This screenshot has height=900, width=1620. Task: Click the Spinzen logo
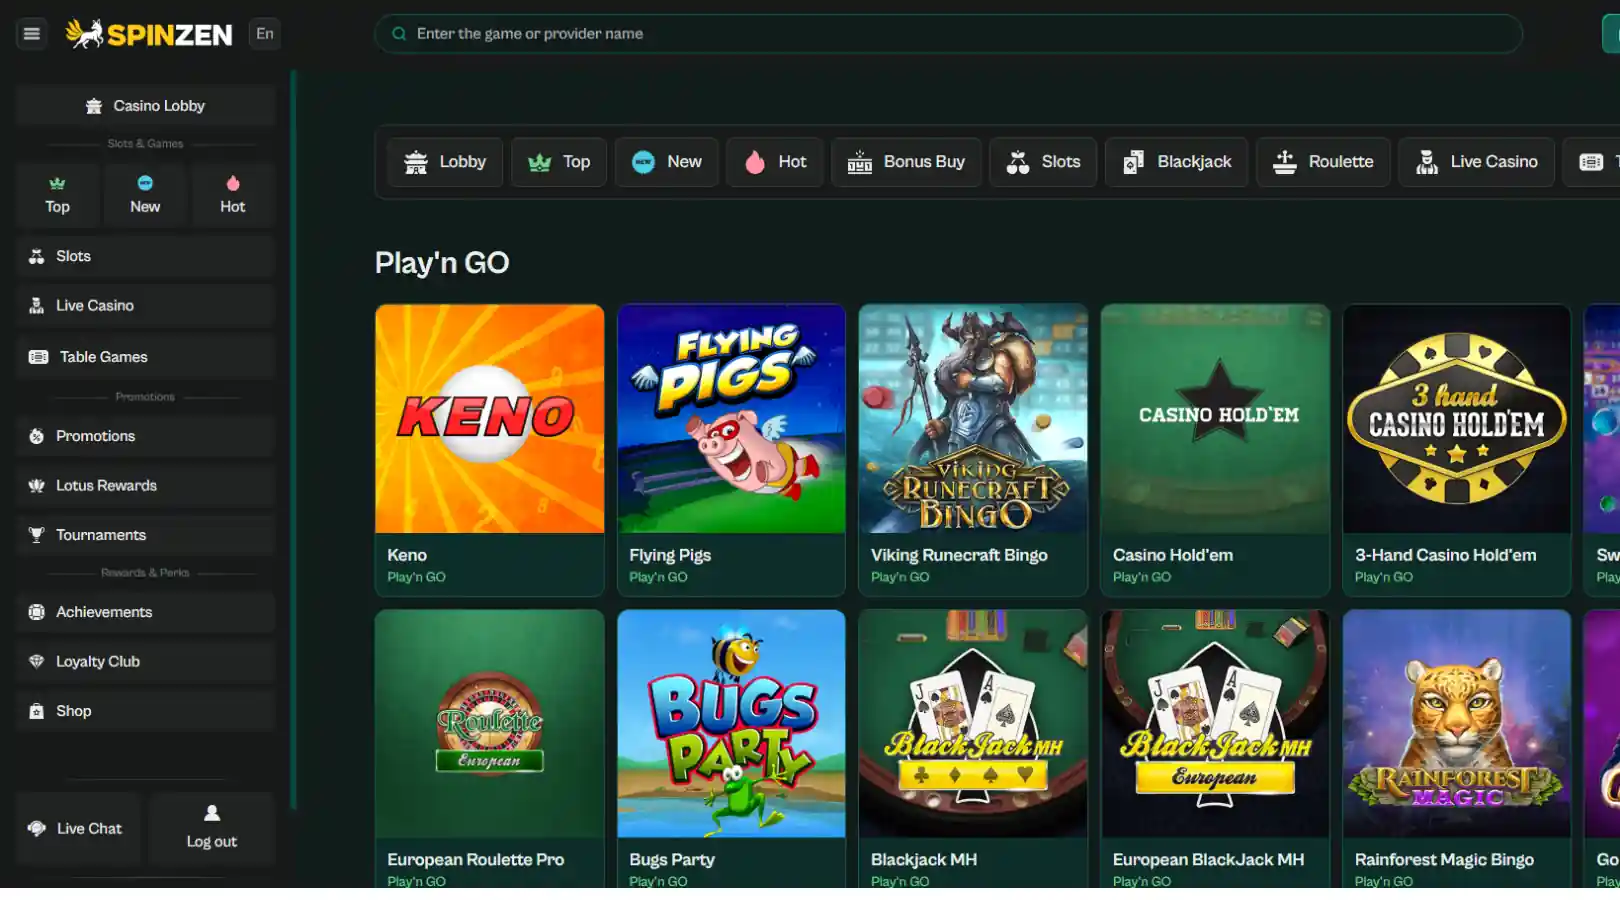[x=149, y=34]
